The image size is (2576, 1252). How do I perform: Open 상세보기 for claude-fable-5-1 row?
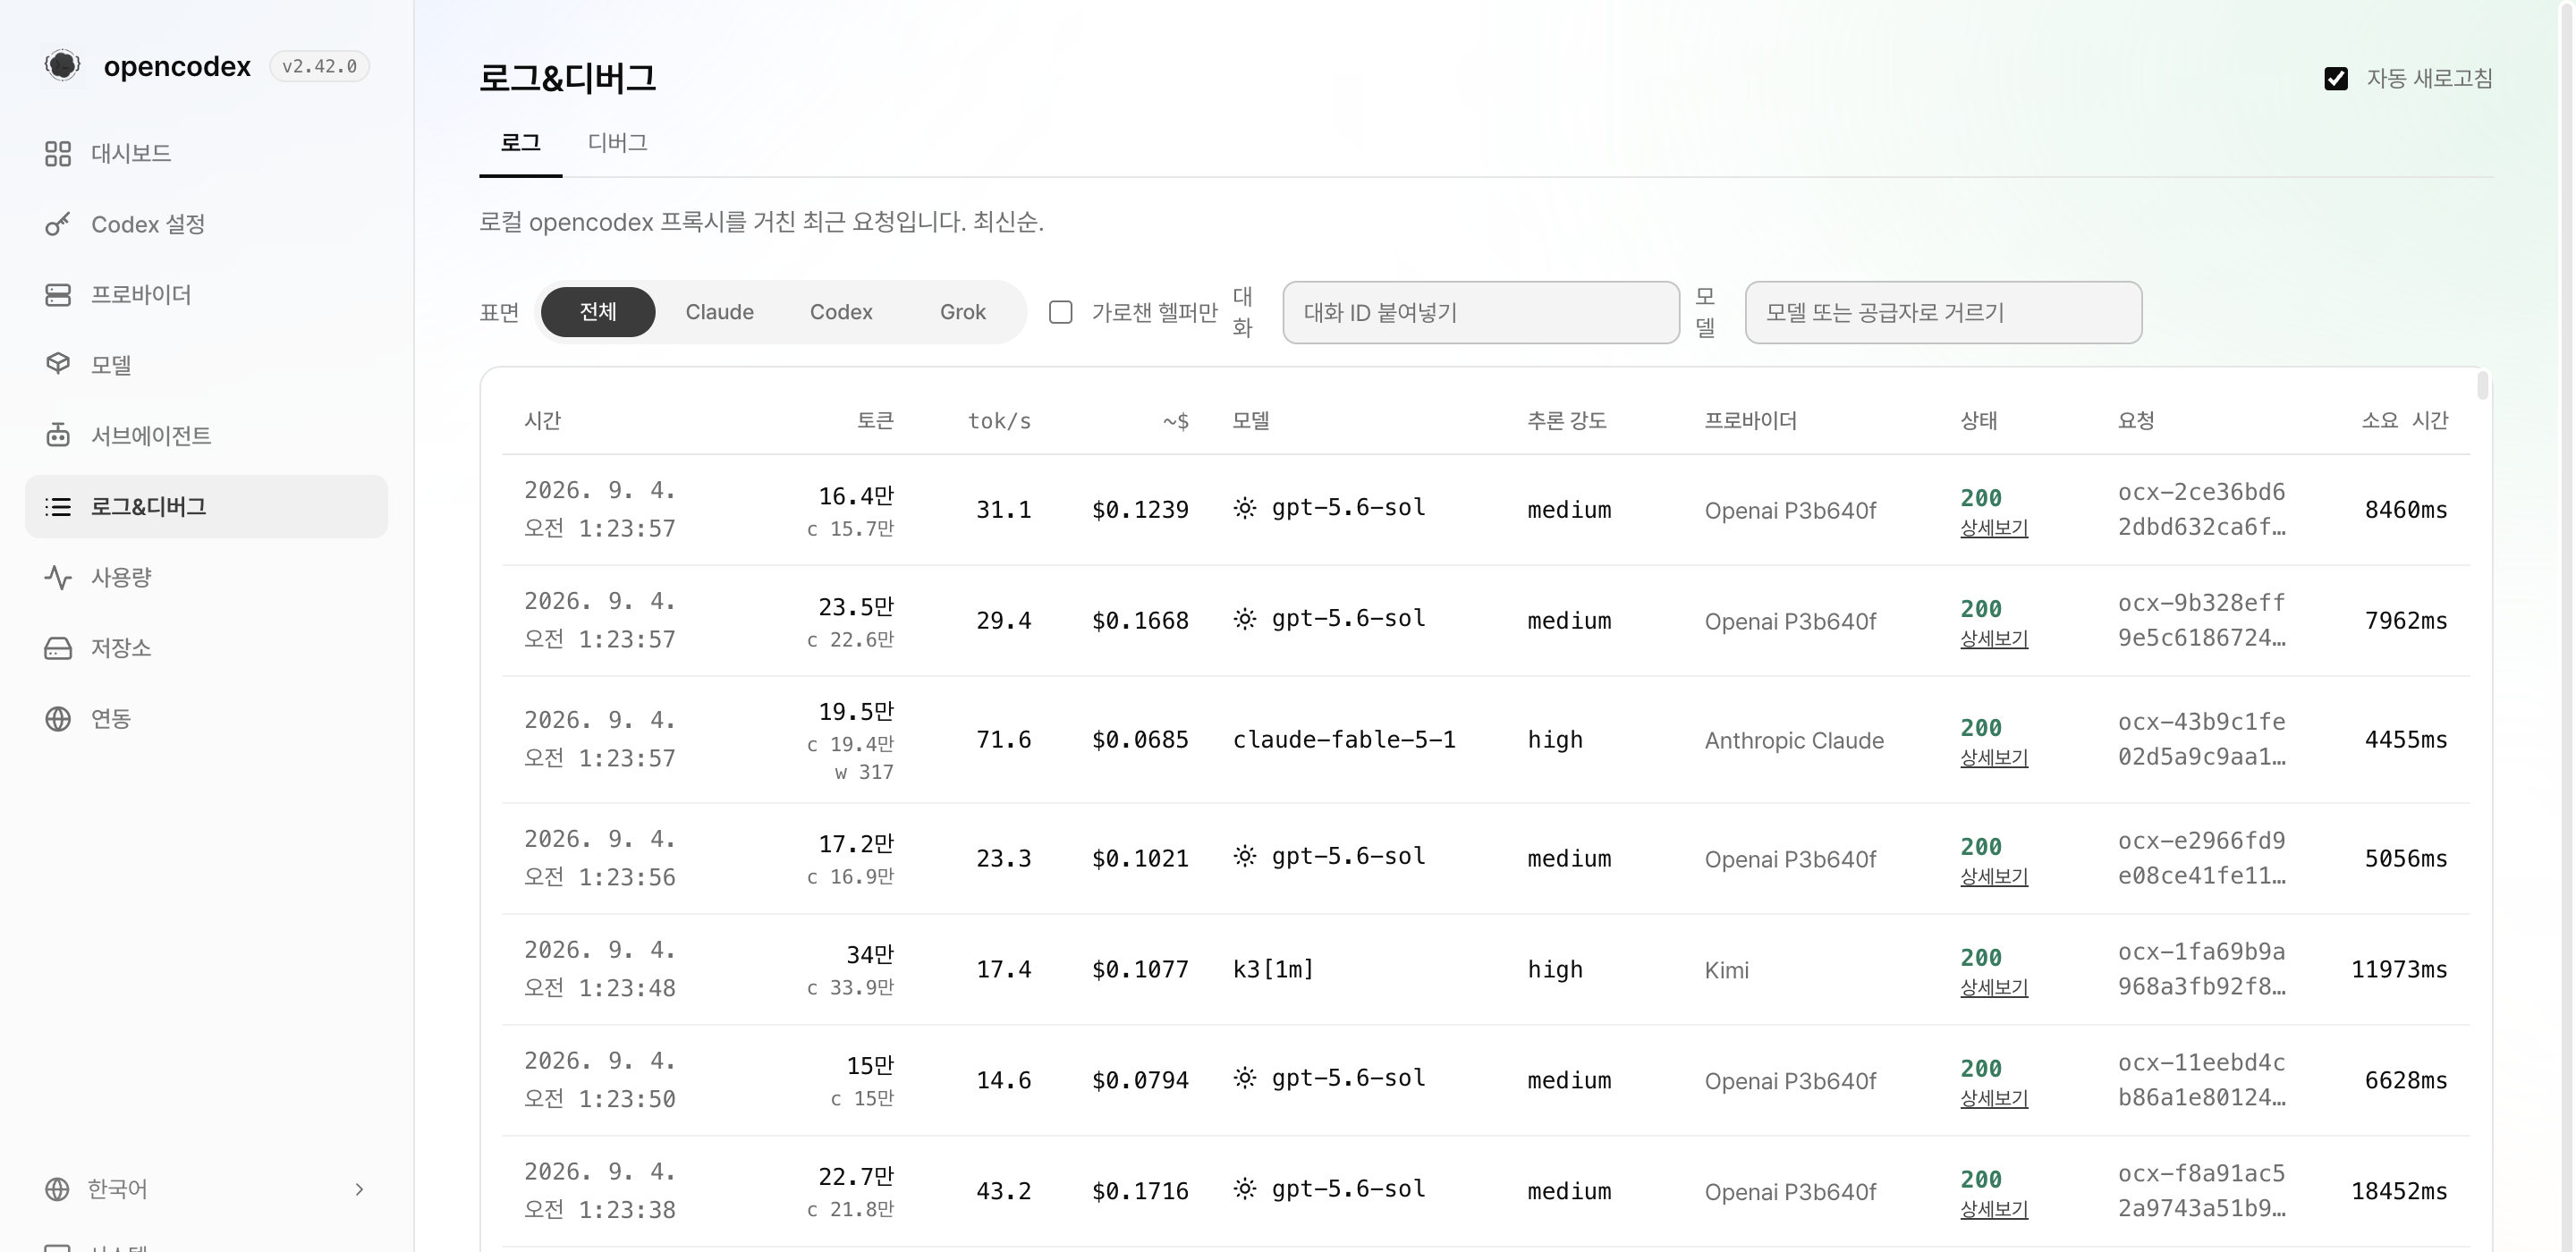[x=1993, y=757]
